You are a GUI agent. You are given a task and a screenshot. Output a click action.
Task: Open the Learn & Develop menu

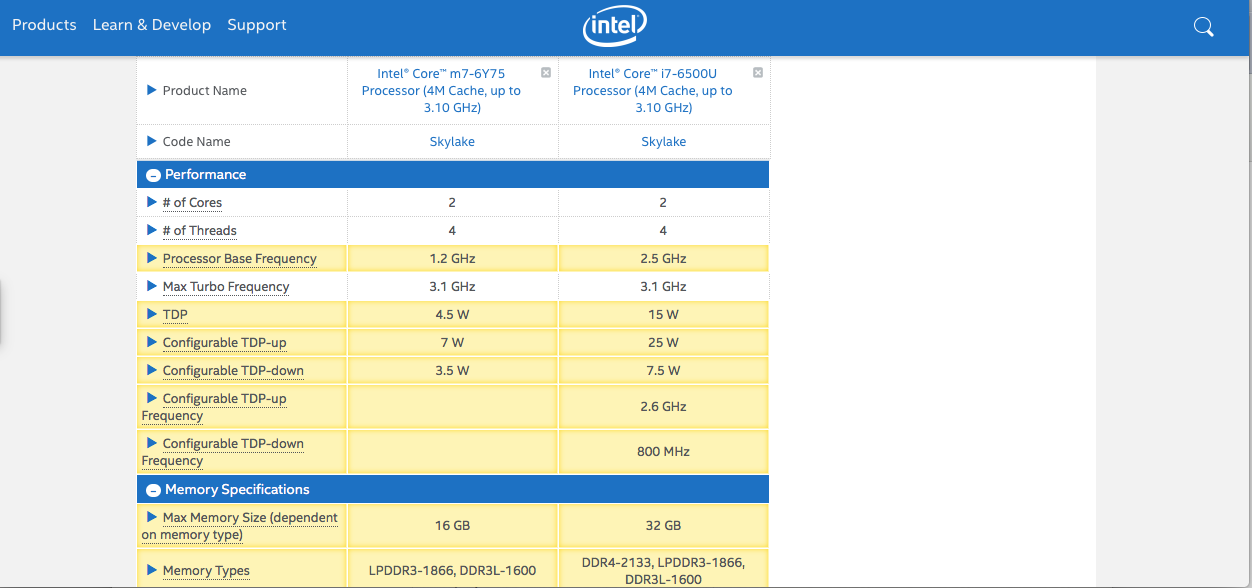click(152, 25)
